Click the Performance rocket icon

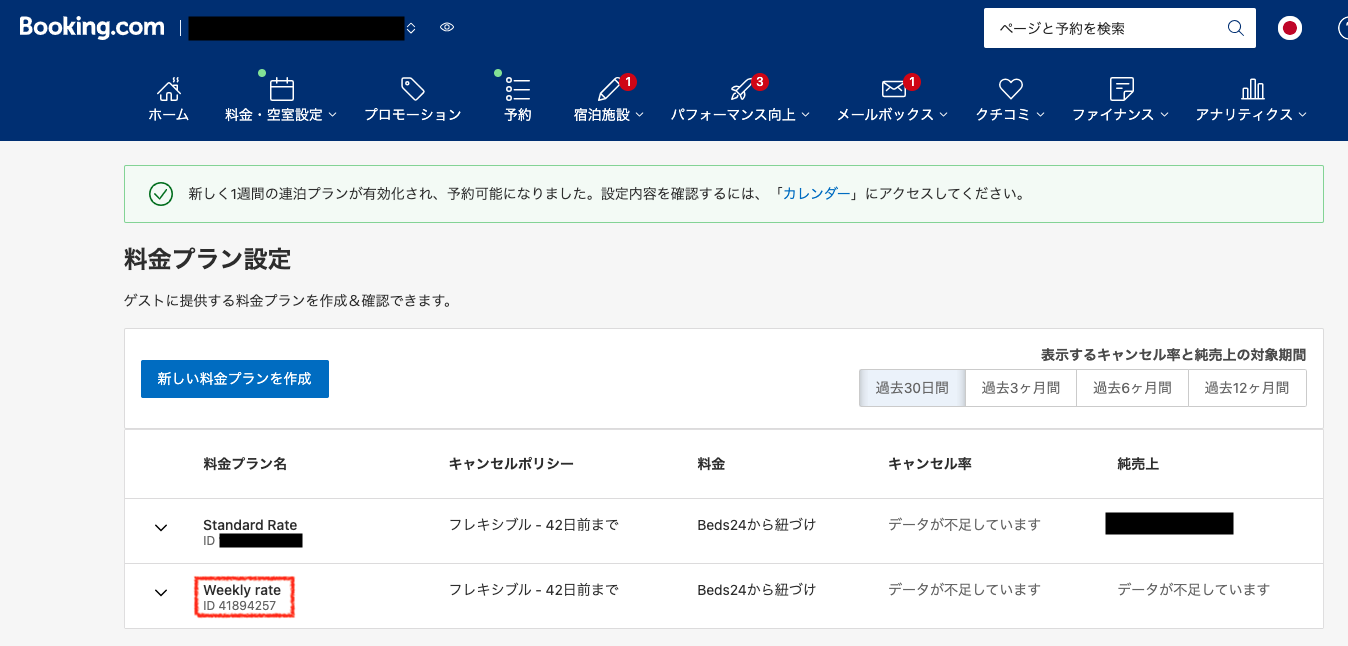tap(741, 90)
